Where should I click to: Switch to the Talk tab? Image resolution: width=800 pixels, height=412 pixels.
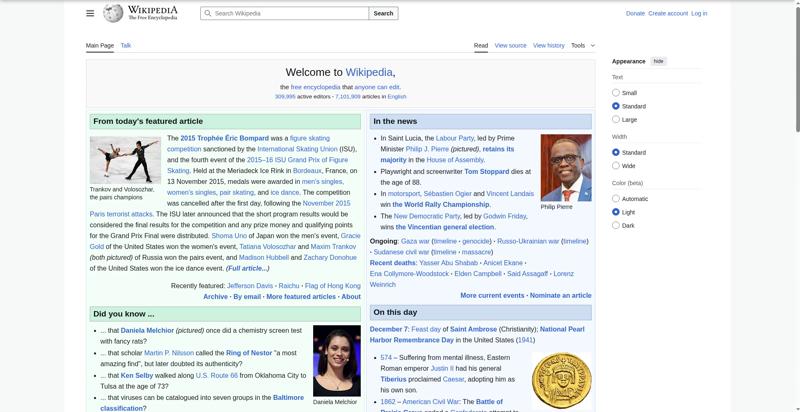point(126,45)
